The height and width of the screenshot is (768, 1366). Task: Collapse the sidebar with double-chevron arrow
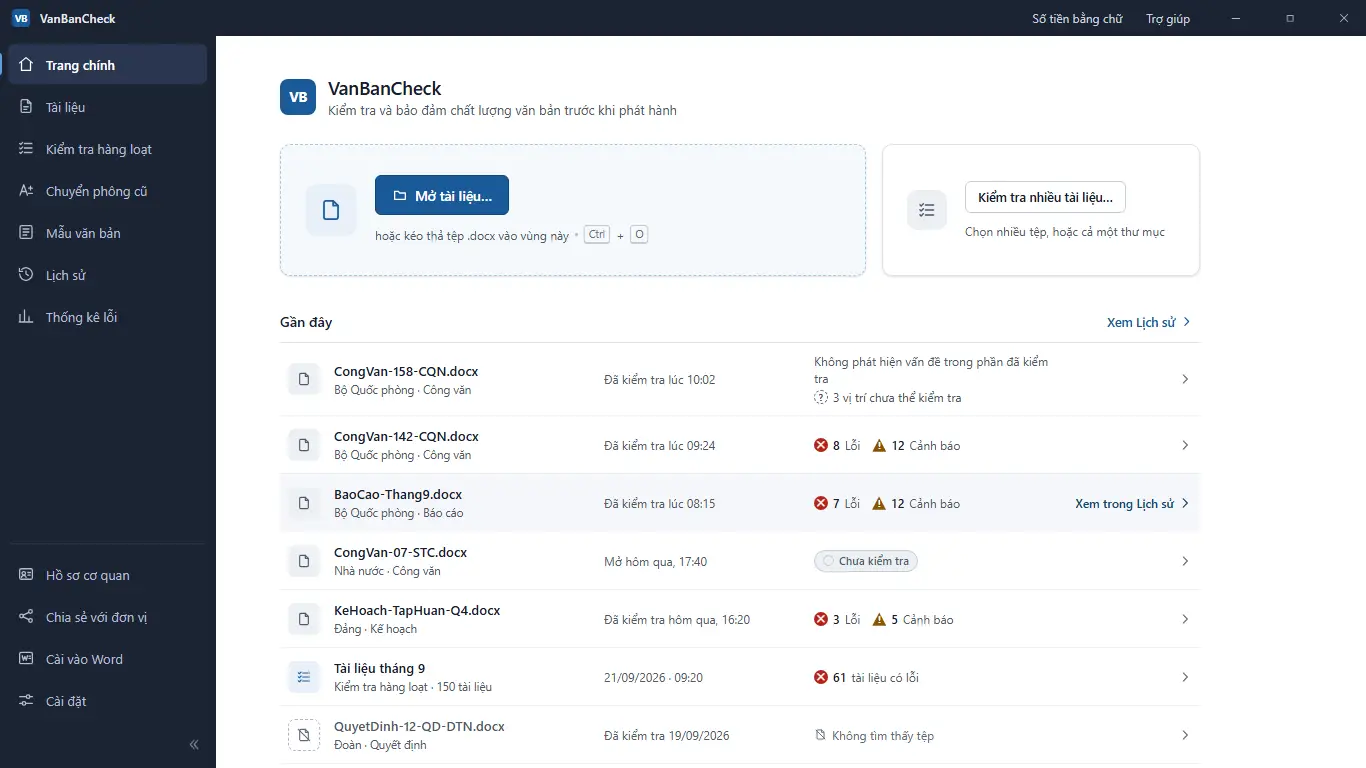(x=194, y=744)
